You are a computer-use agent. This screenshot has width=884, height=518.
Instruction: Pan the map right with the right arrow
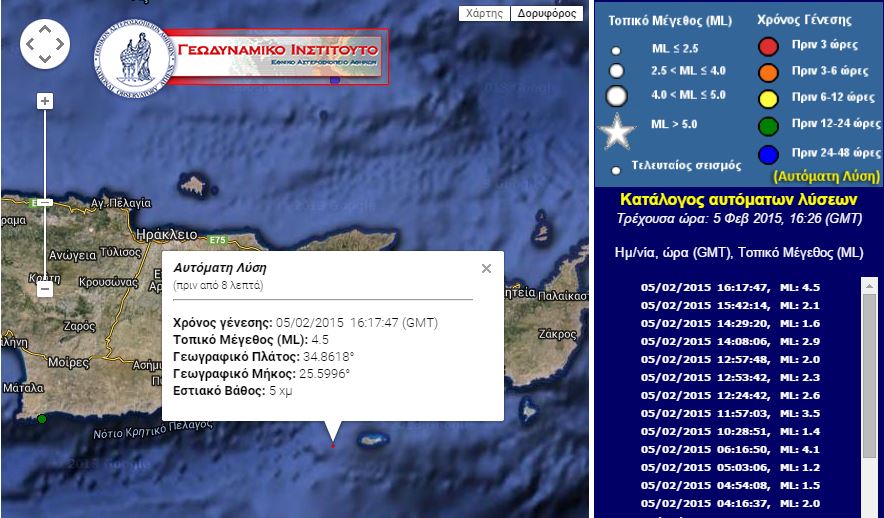pyautogui.click(x=60, y=45)
